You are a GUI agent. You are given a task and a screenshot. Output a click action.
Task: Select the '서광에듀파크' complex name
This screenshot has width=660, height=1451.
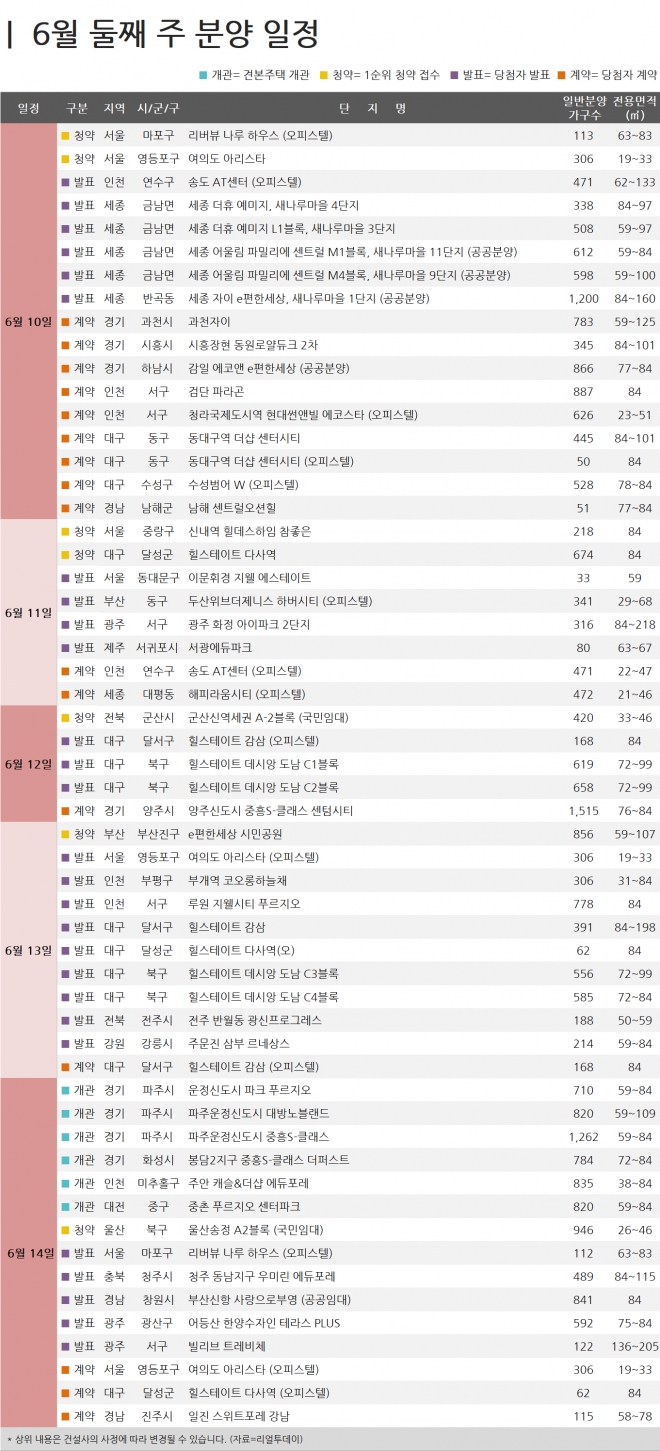pos(220,647)
